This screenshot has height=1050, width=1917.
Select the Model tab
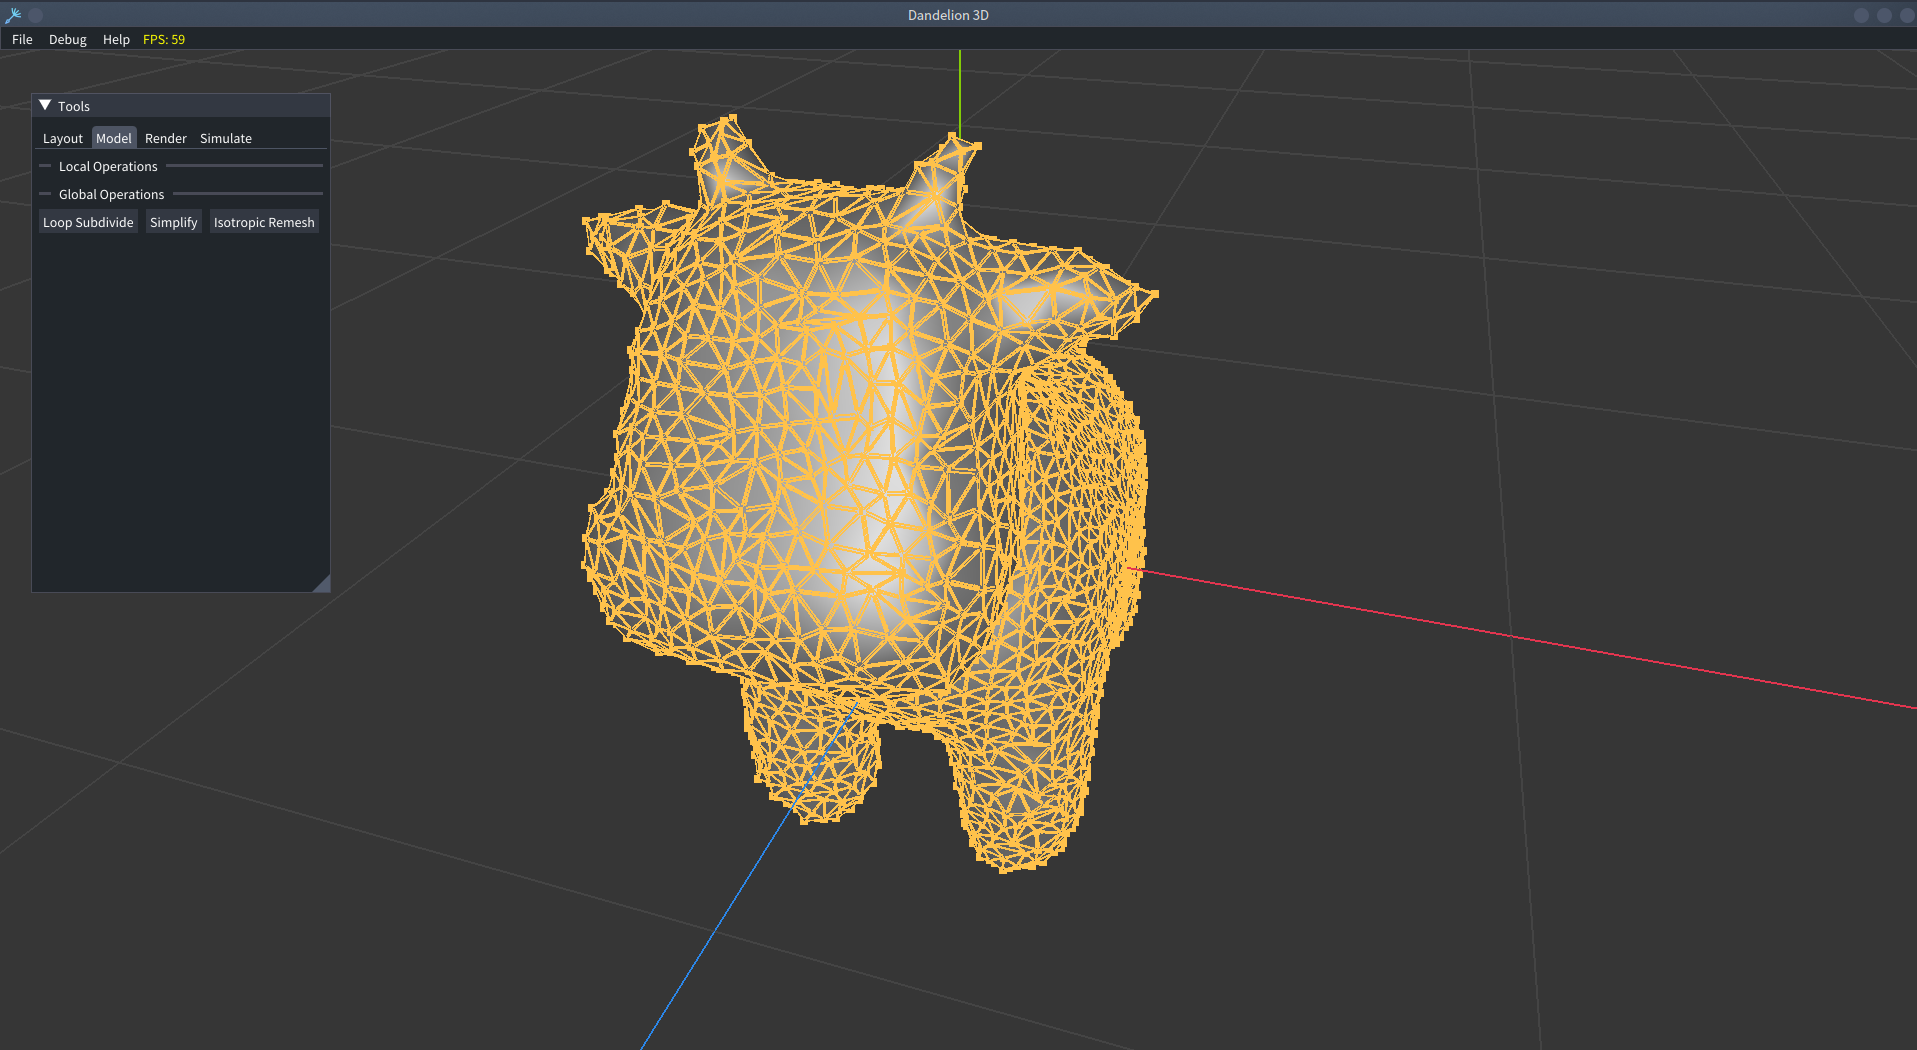click(x=113, y=138)
